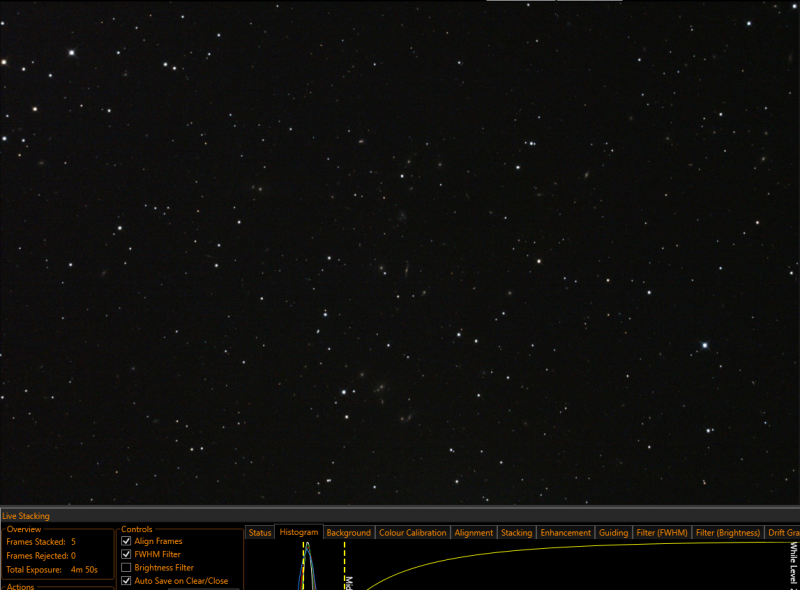Click the Overview group label
This screenshot has height=590, width=800.
(24, 529)
